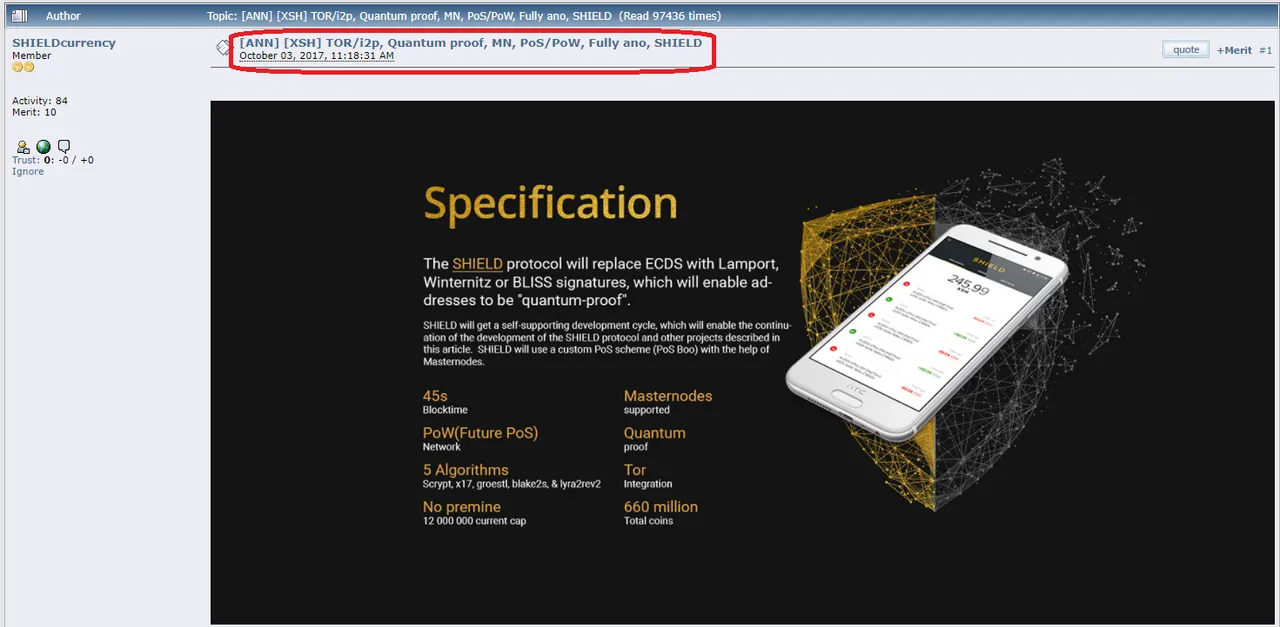
Task: Click the author's gold coin rank icons
Action: click(x=23, y=68)
